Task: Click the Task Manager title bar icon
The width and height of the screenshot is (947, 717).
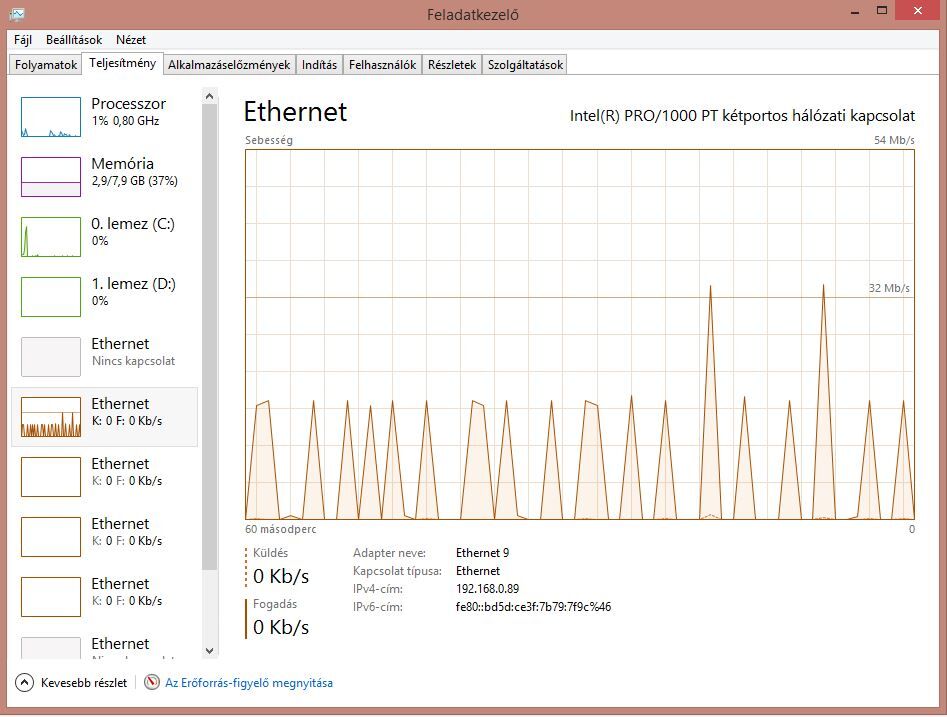Action: (17, 14)
